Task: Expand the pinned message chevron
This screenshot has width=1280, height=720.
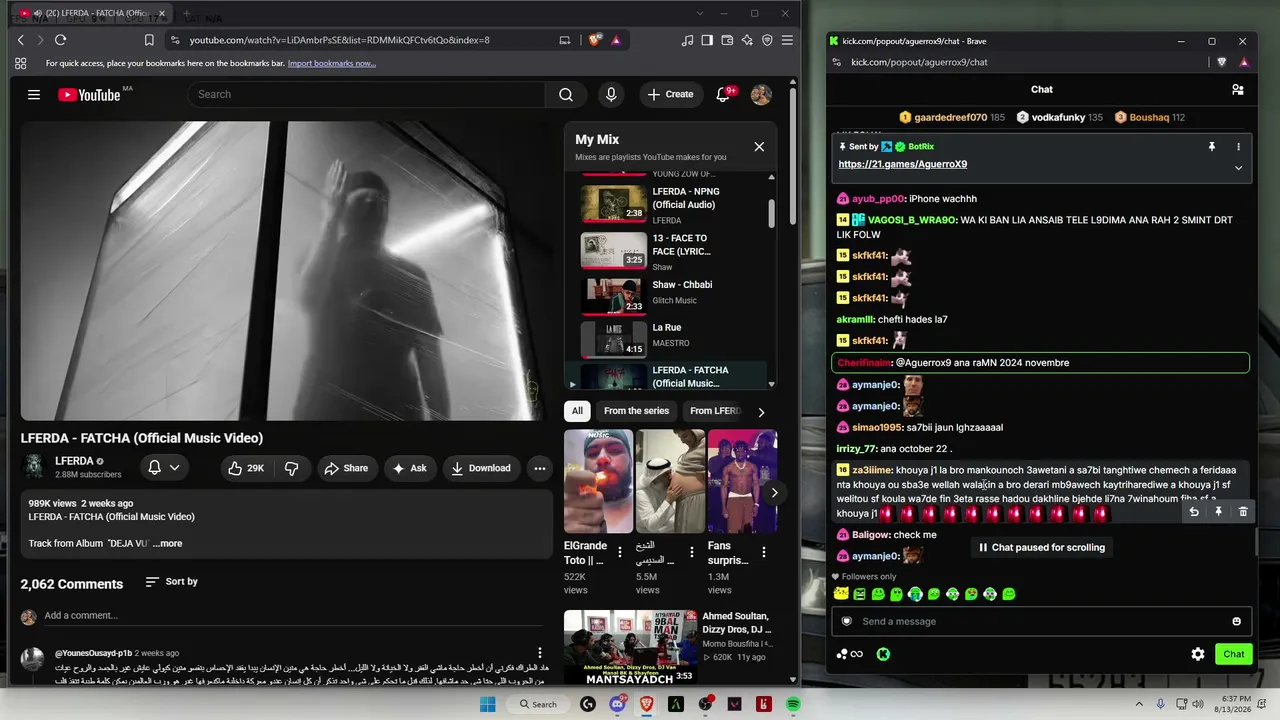Action: point(1238,168)
